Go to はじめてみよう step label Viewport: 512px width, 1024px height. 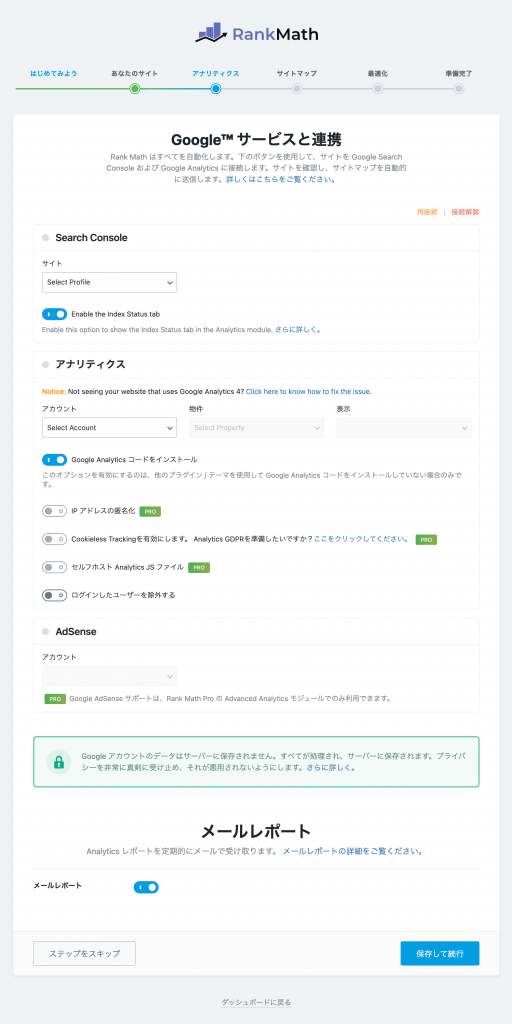54,73
